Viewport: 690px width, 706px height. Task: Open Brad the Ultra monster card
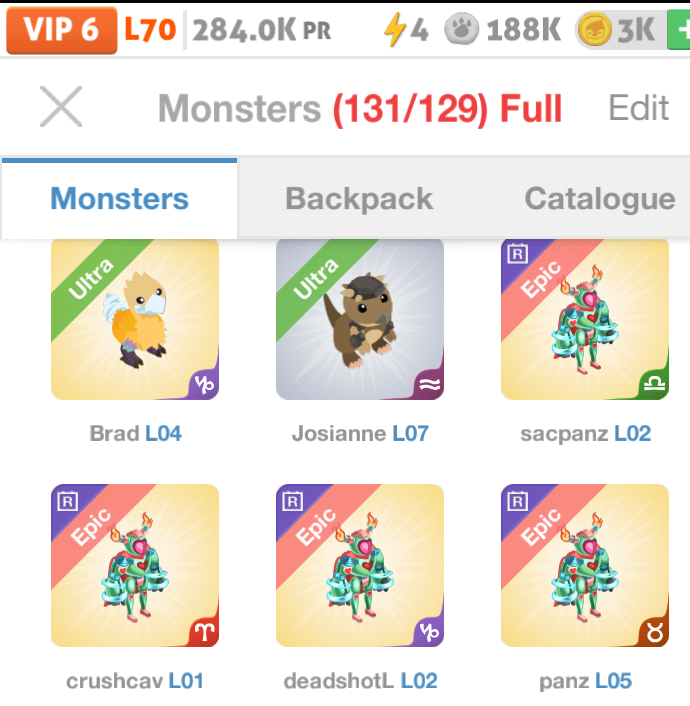click(x=135, y=319)
